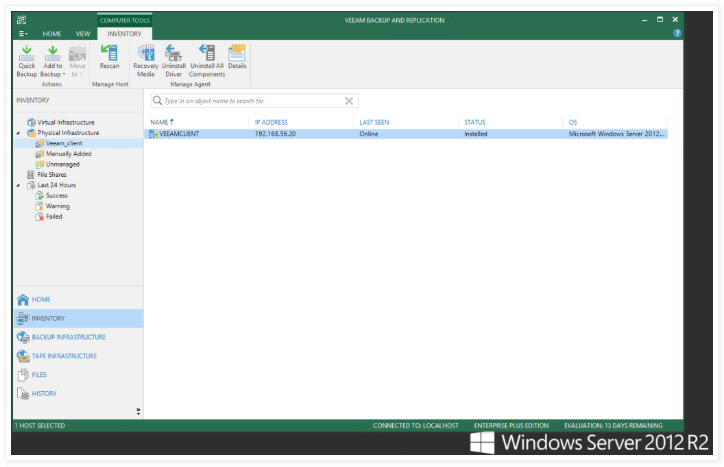The height and width of the screenshot is (467, 724).
Task: Select the Manually Added protection group
Action: (x=68, y=154)
